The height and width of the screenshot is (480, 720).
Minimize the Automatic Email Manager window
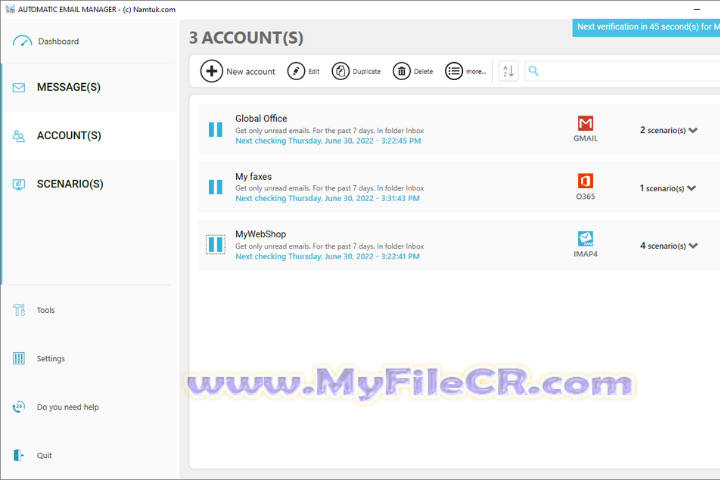[x=697, y=9]
